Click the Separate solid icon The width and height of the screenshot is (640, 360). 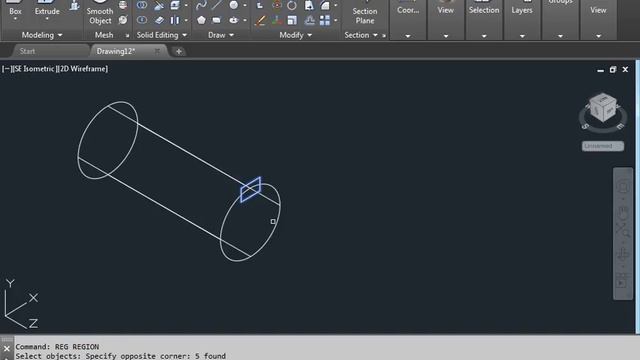tap(175, 20)
